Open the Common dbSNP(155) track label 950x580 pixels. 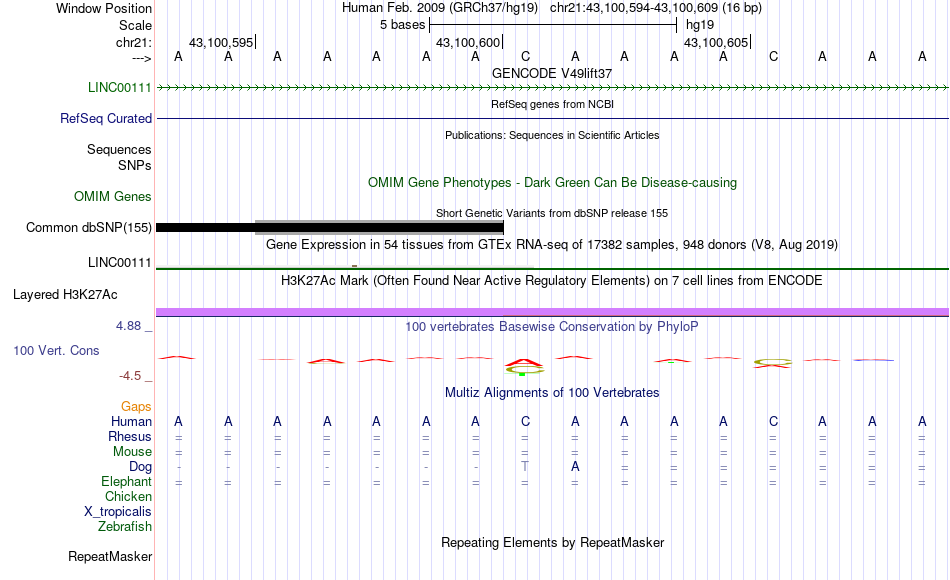pos(89,227)
